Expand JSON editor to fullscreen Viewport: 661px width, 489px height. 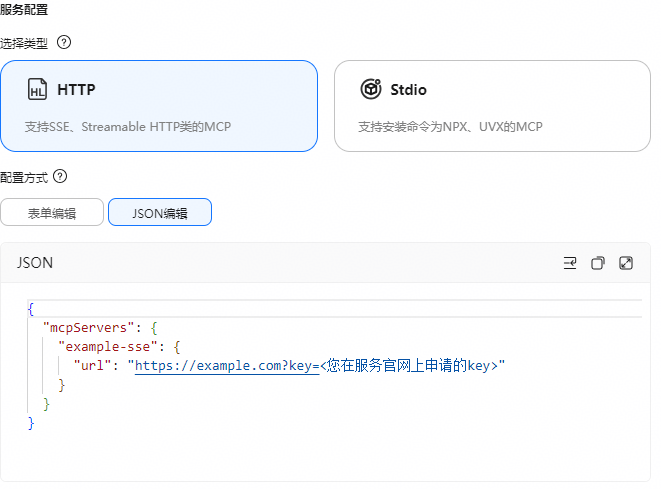point(626,263)
